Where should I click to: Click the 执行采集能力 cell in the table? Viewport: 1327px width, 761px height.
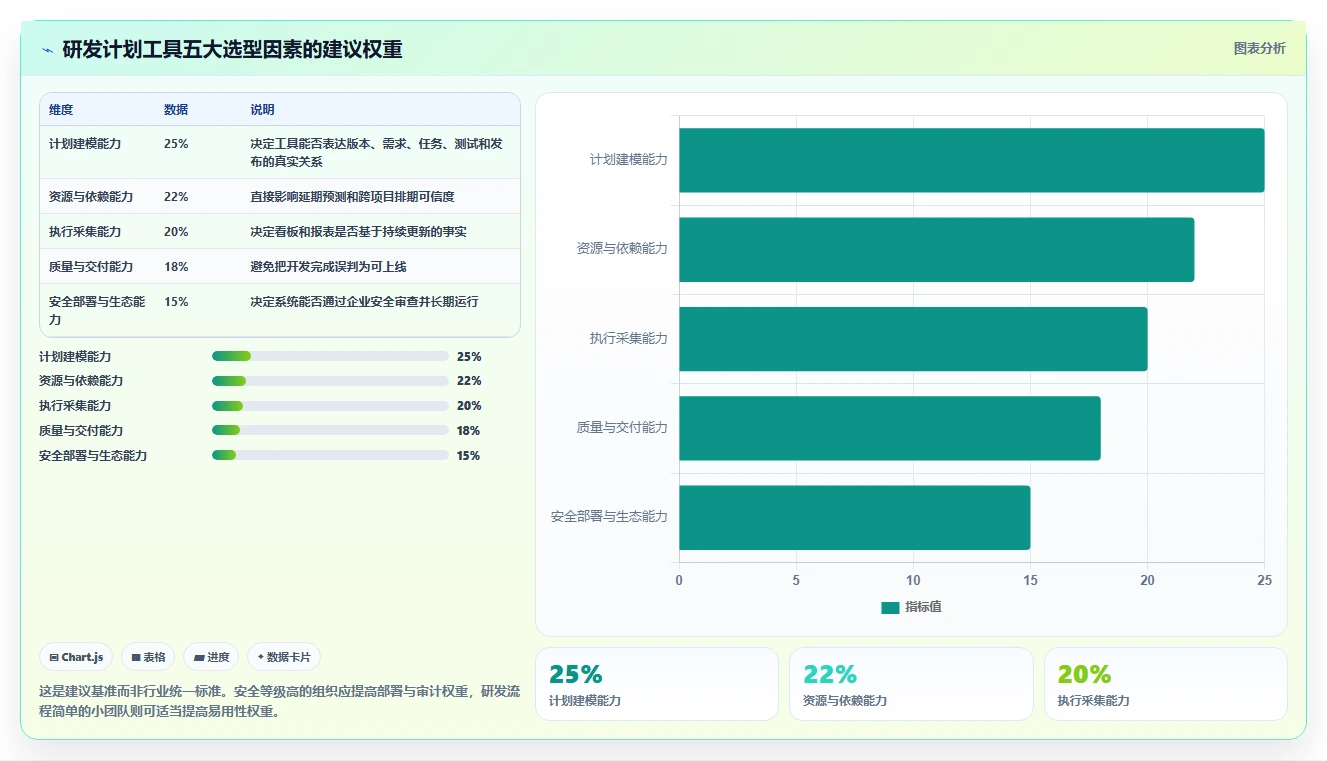pyautogui.click(x=85, y=232)
